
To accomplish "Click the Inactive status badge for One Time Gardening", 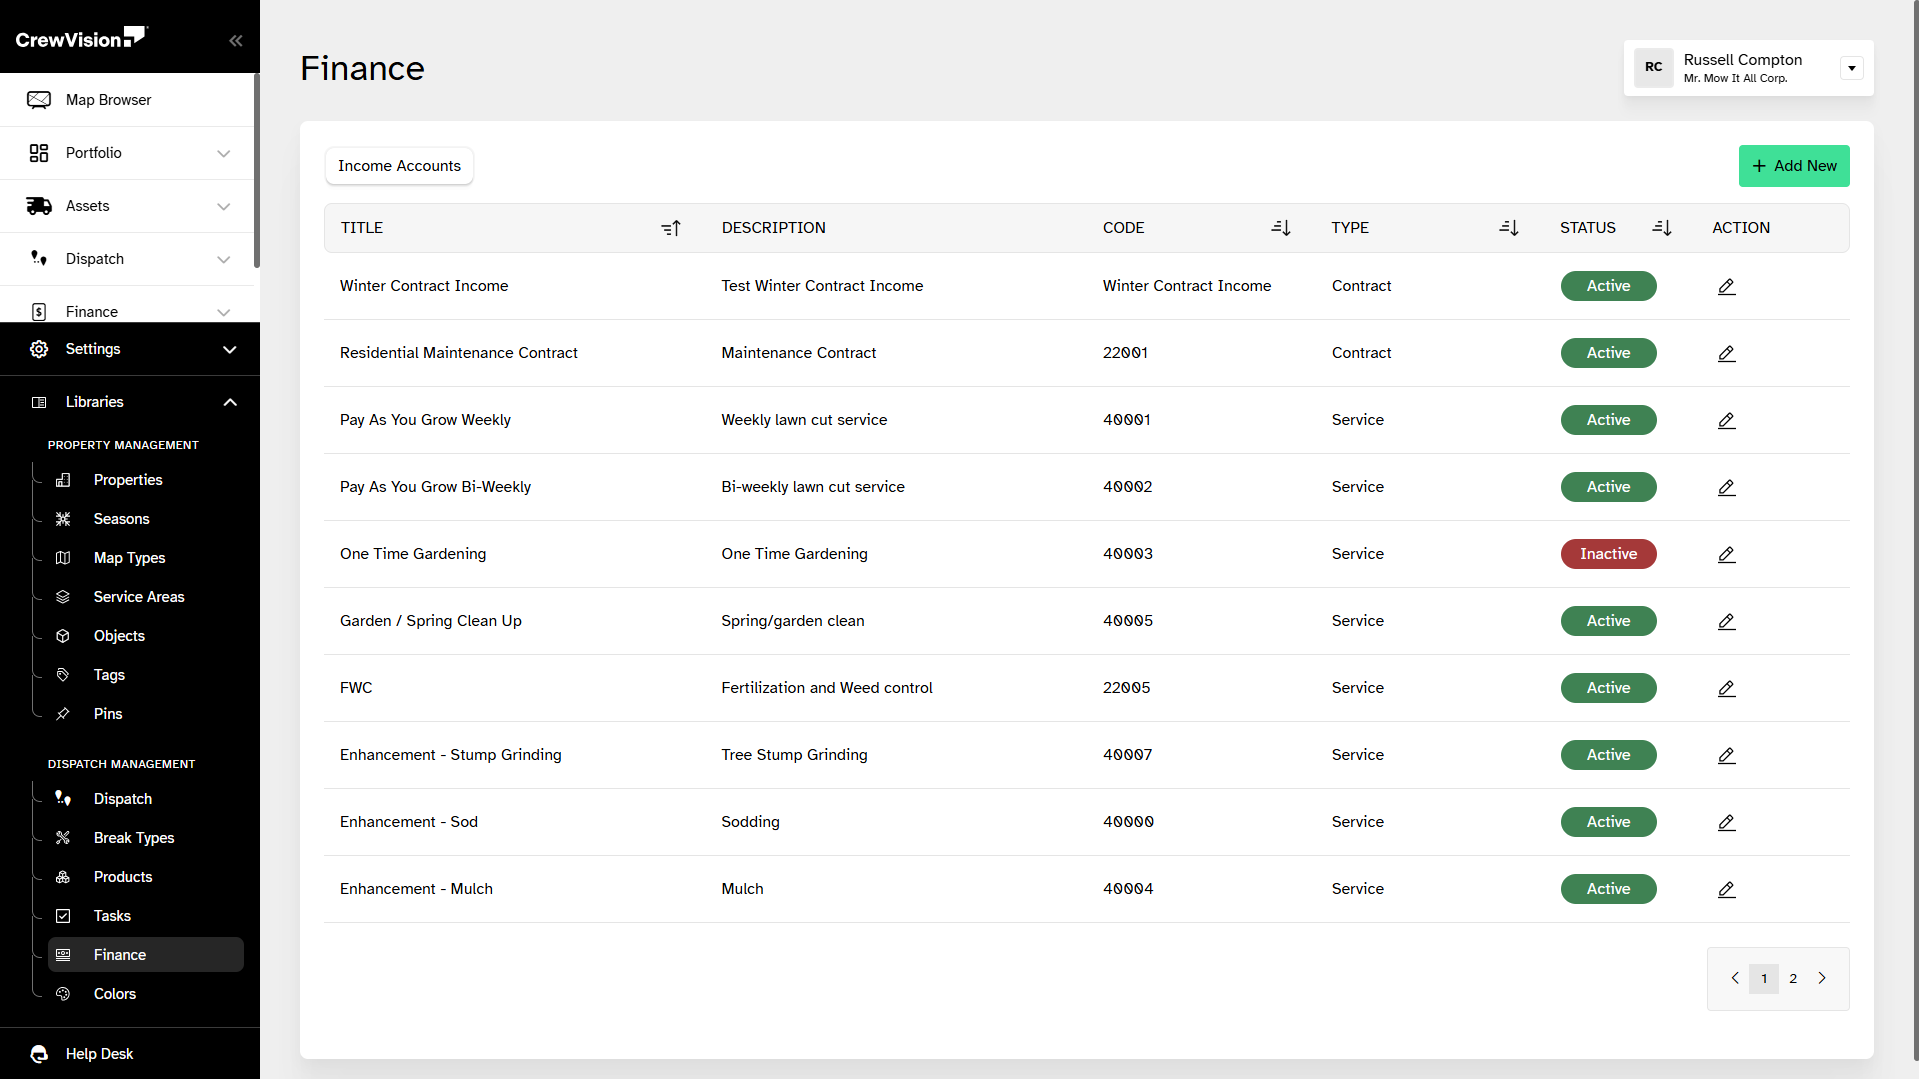I will click(1608, 554).
